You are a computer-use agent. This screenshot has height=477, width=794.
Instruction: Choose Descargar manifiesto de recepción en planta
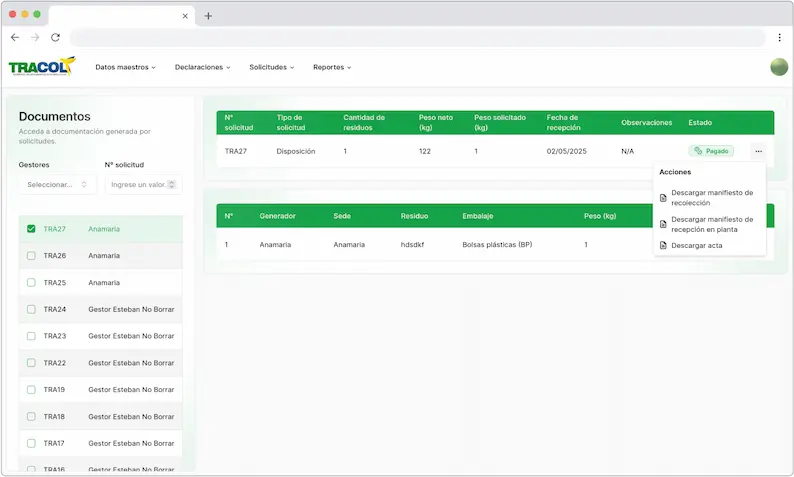click(x=711, y=223)
